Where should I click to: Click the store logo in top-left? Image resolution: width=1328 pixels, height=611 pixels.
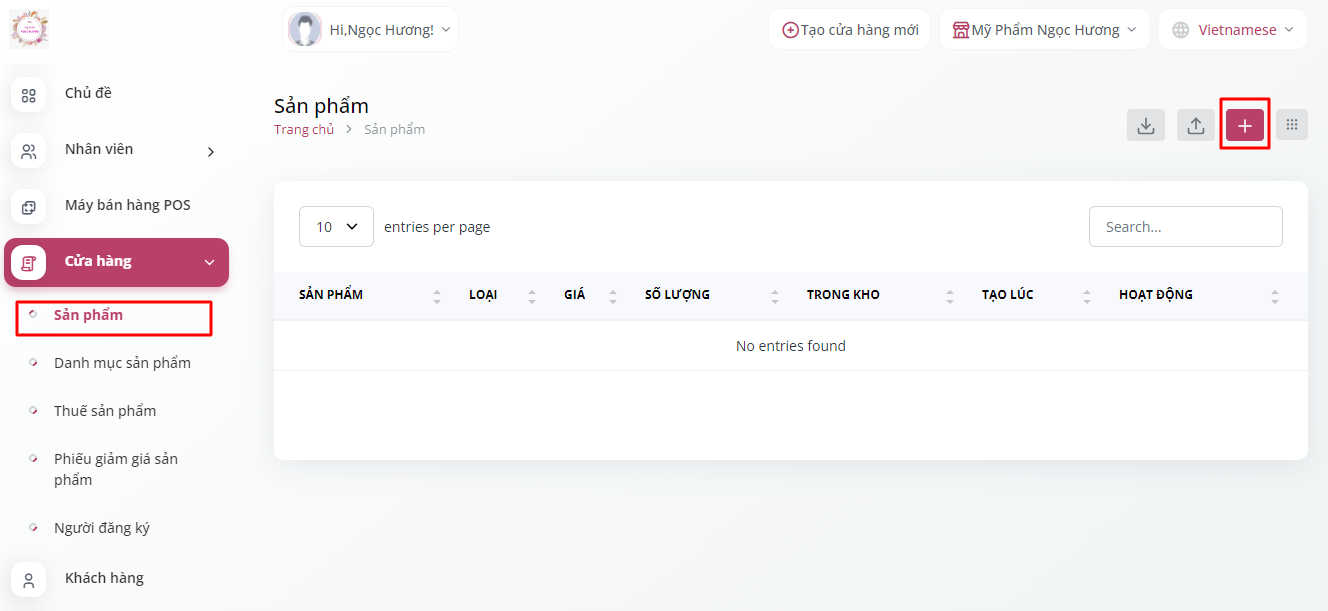point(29,29)
